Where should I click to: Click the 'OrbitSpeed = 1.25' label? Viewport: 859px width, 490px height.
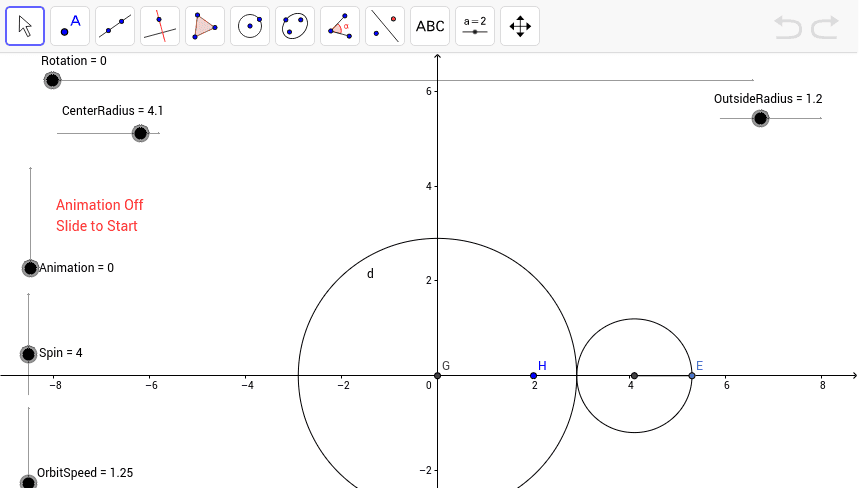85,472
